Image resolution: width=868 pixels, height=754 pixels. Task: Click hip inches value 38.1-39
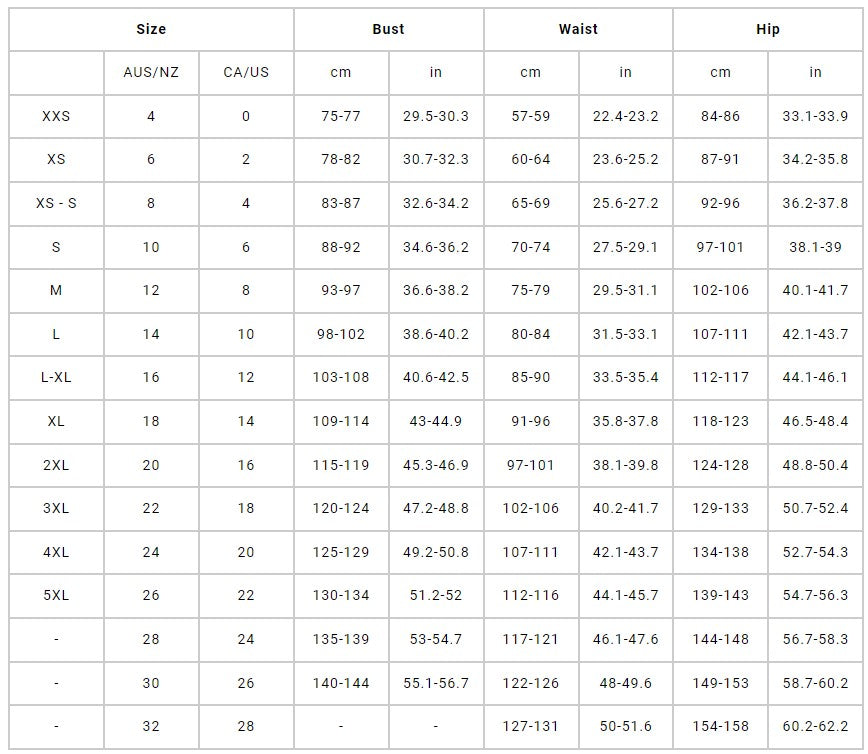(815, 247)
